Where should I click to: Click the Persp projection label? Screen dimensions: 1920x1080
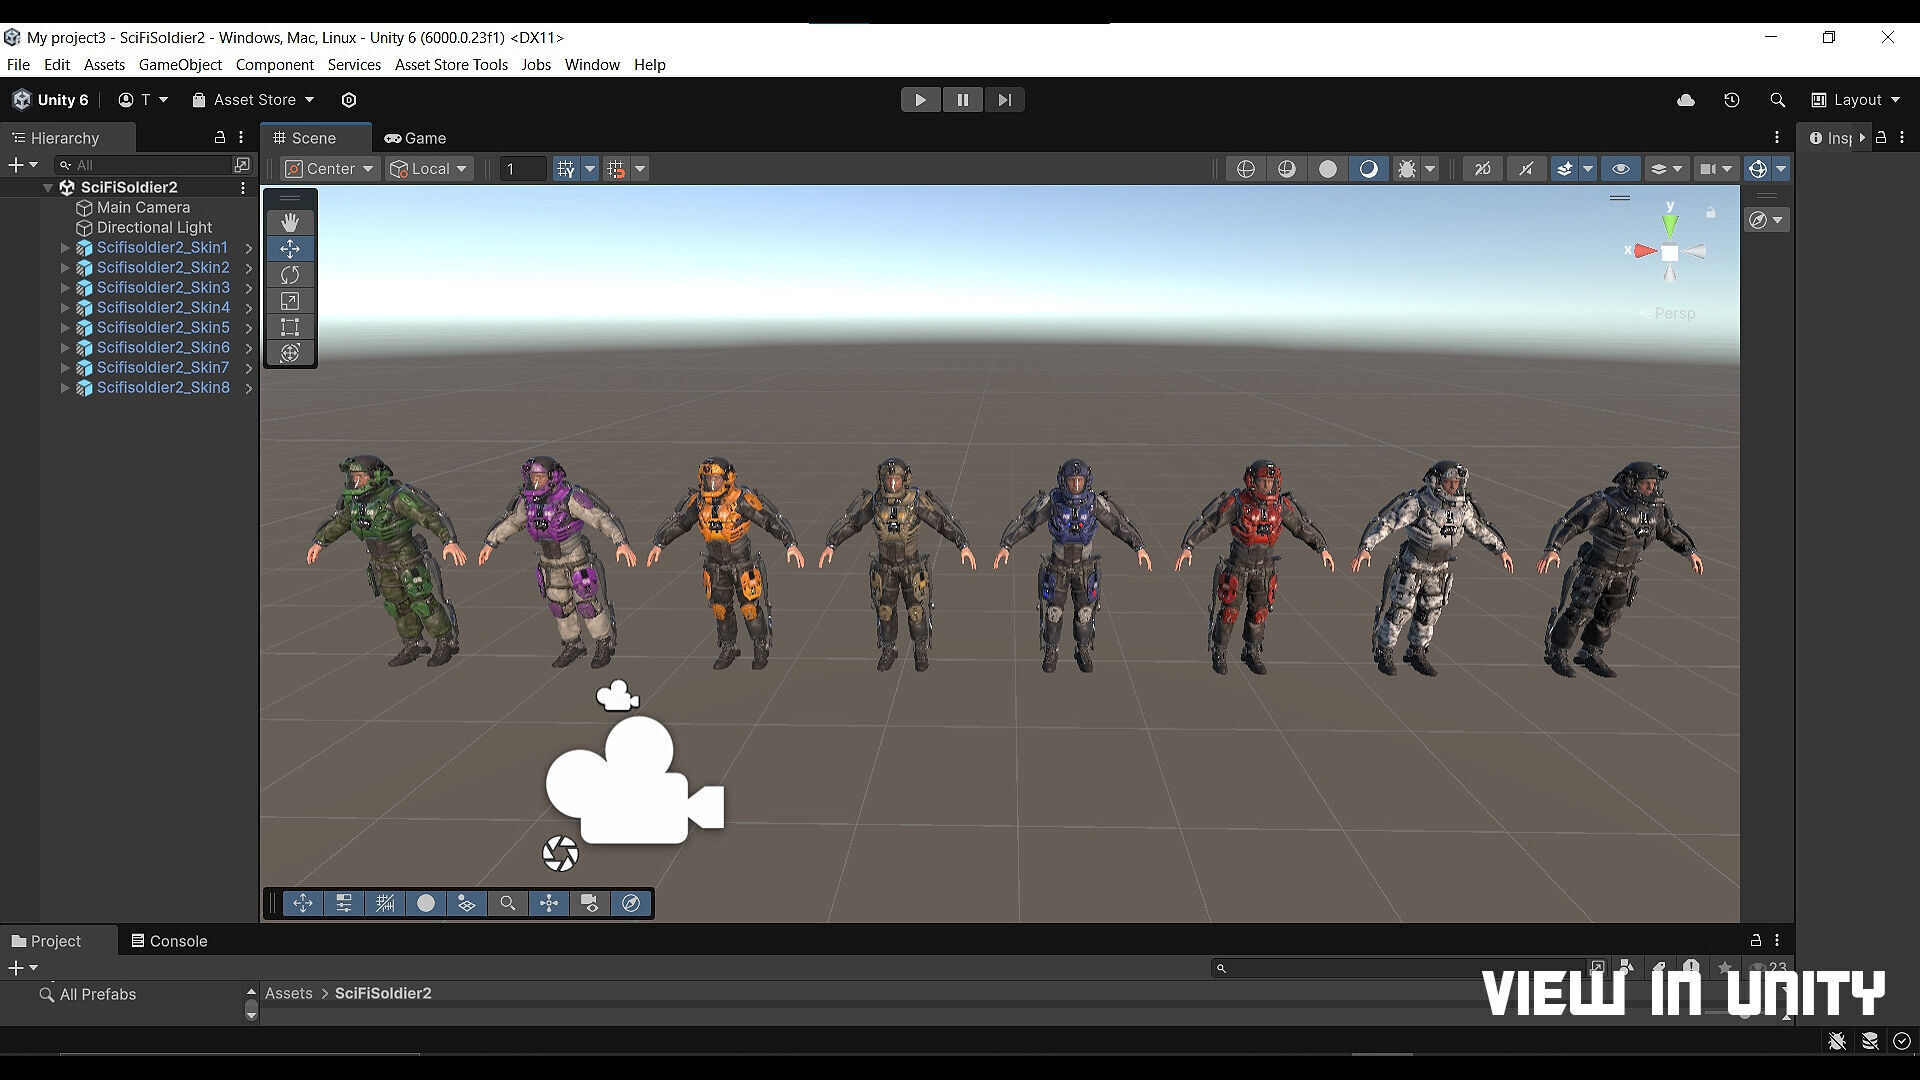1675,313
